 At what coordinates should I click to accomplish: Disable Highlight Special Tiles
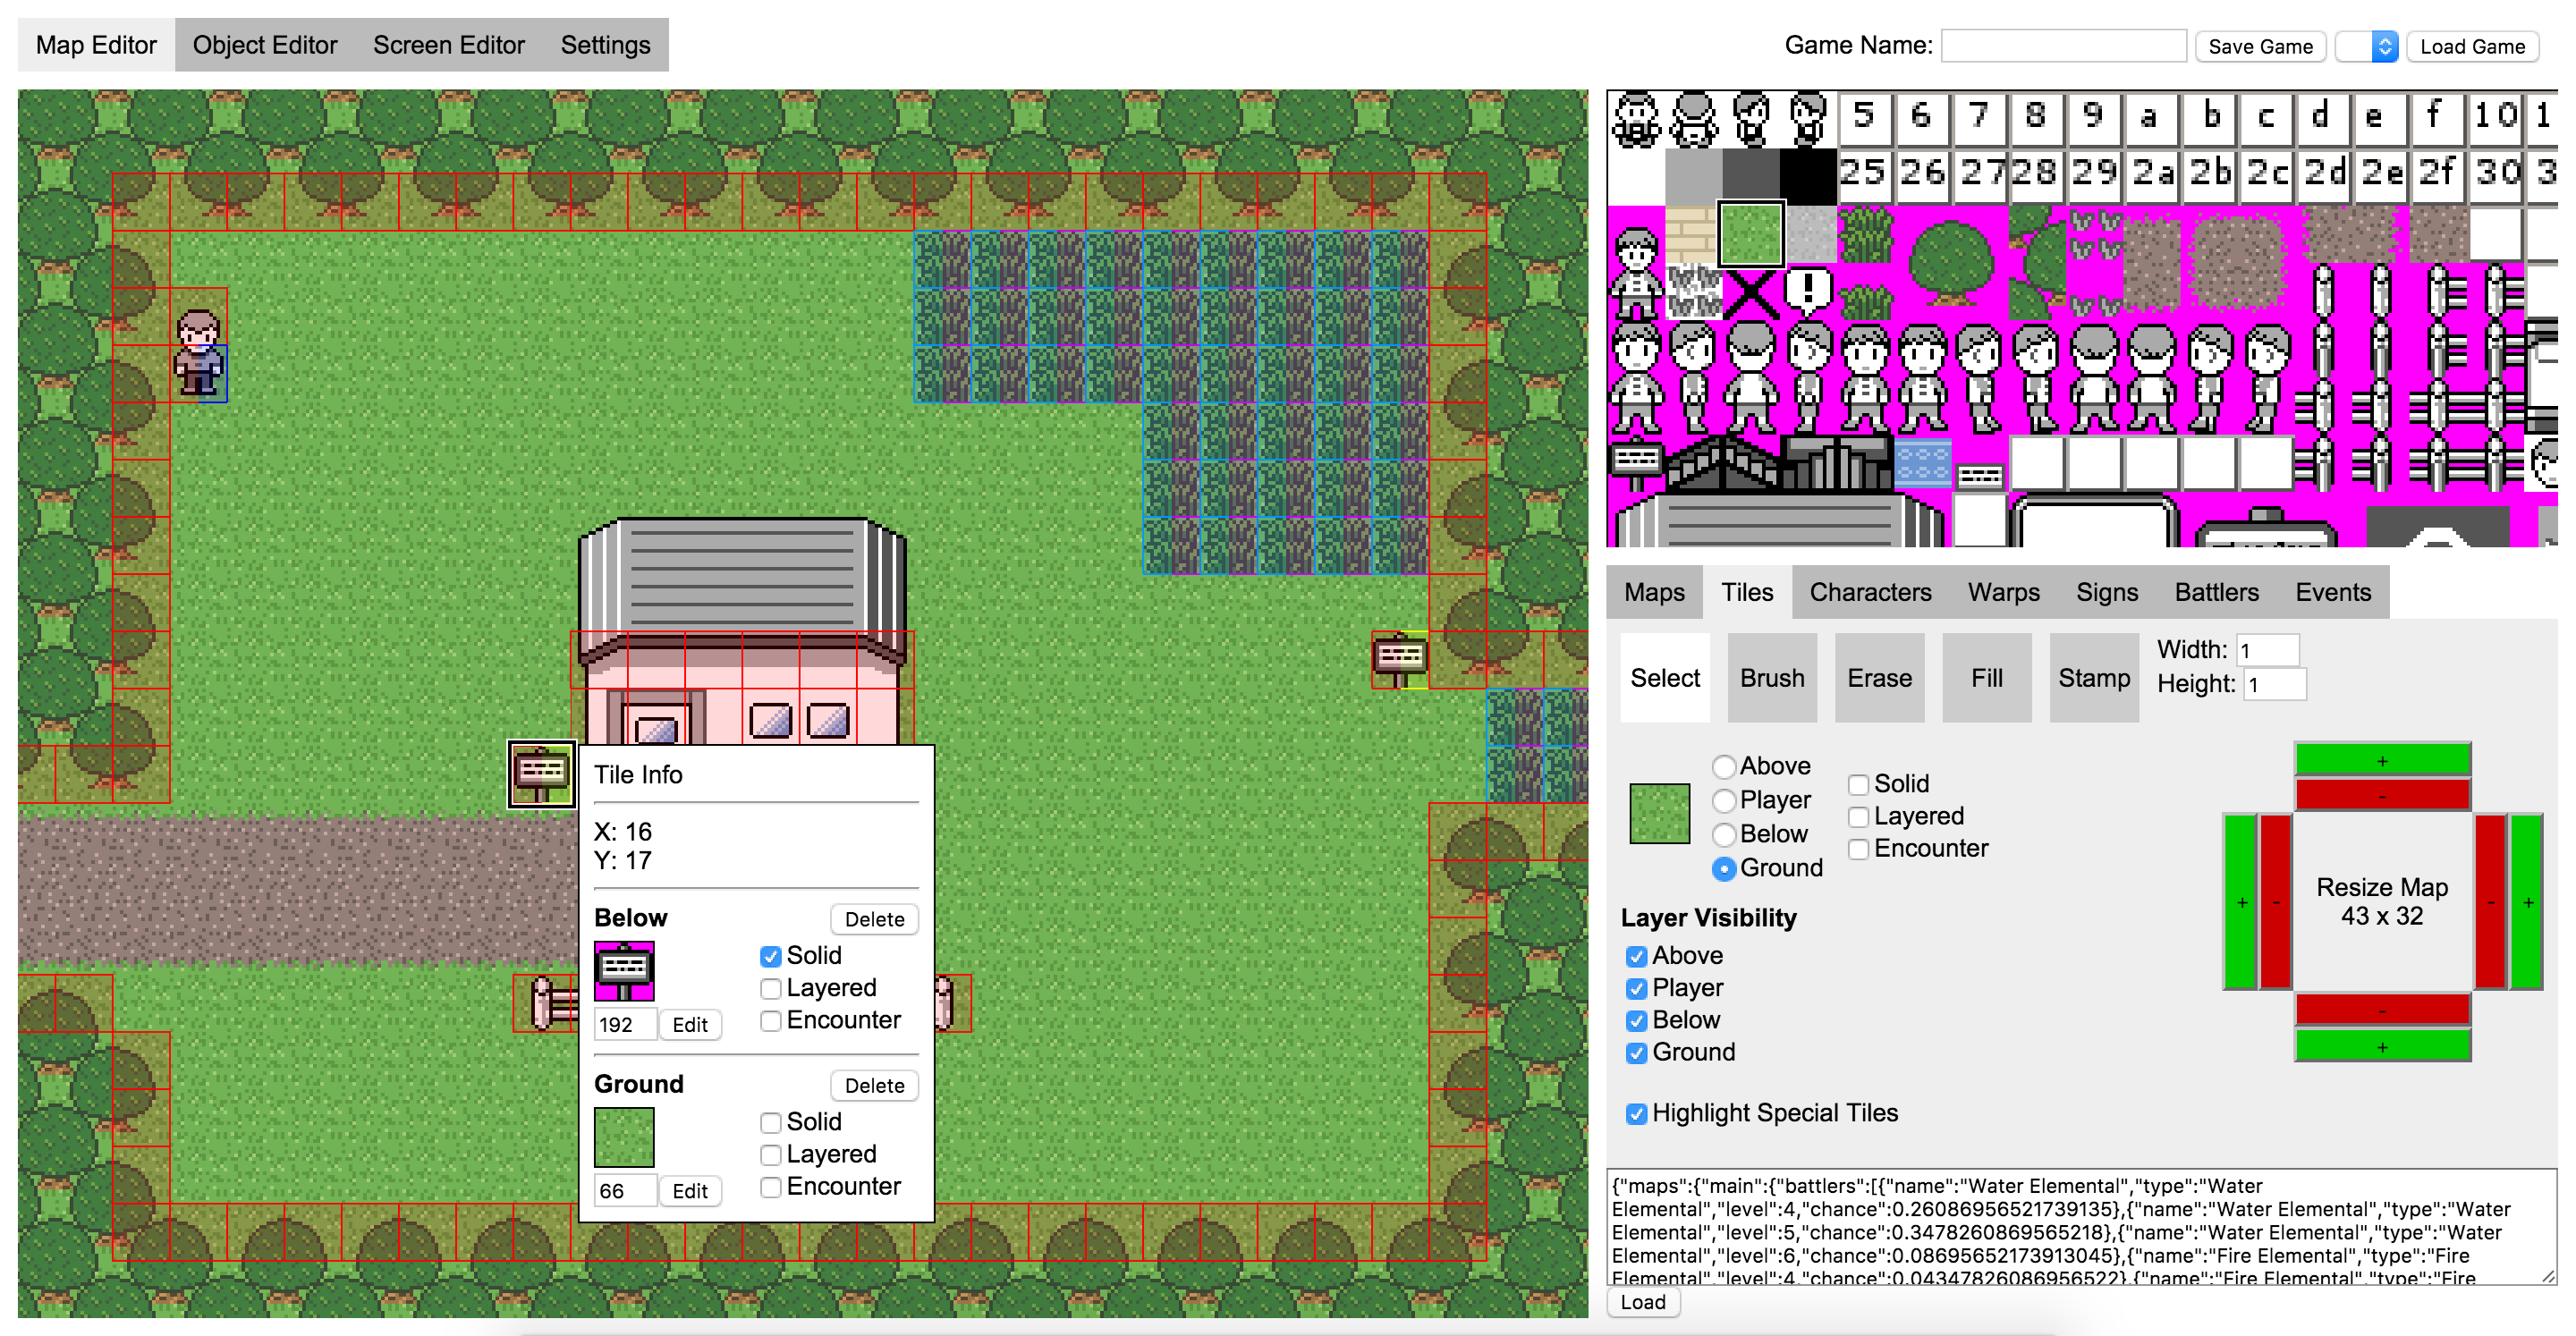[x=1636, y=1114]
